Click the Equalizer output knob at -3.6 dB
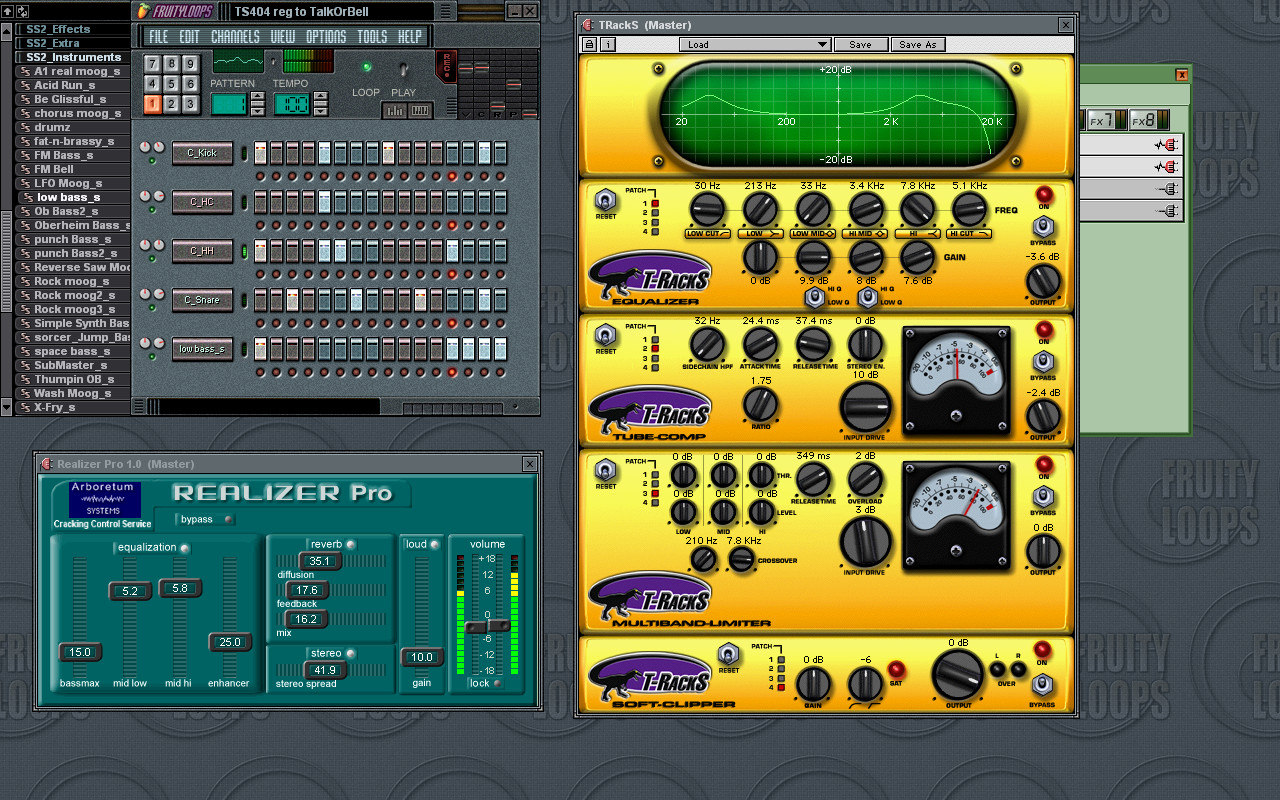The image size is (1280, 800). (x=1043, y=282)
